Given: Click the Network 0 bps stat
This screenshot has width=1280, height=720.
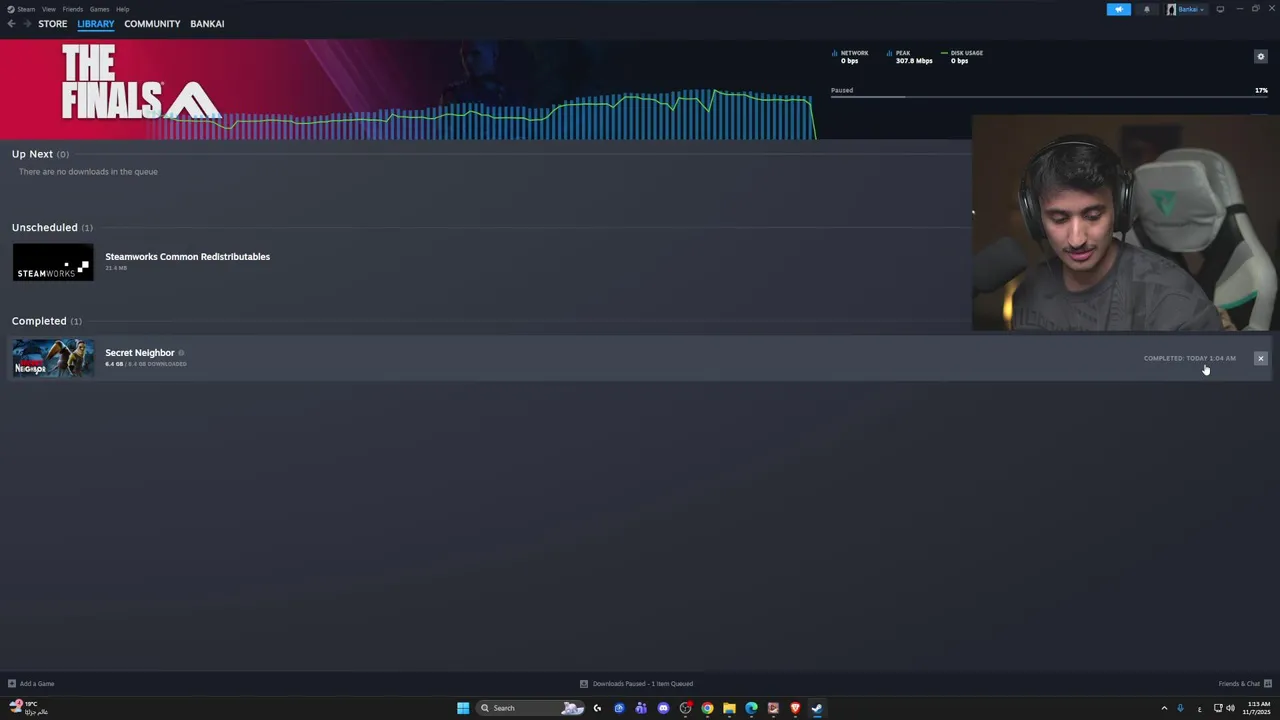Looking at the screenshot, I should pyautogui.click(x=851, y=57).
